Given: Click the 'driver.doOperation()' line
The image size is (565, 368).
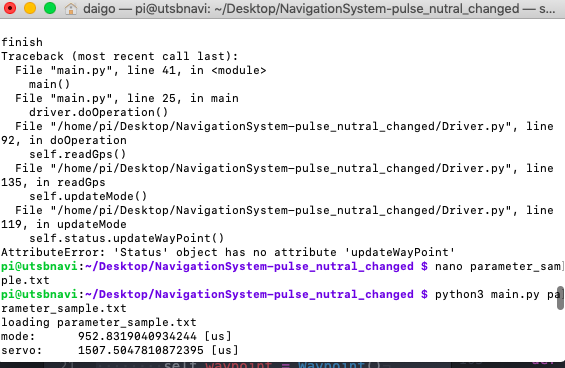Looking at the screenshot, I should [98, 112].
